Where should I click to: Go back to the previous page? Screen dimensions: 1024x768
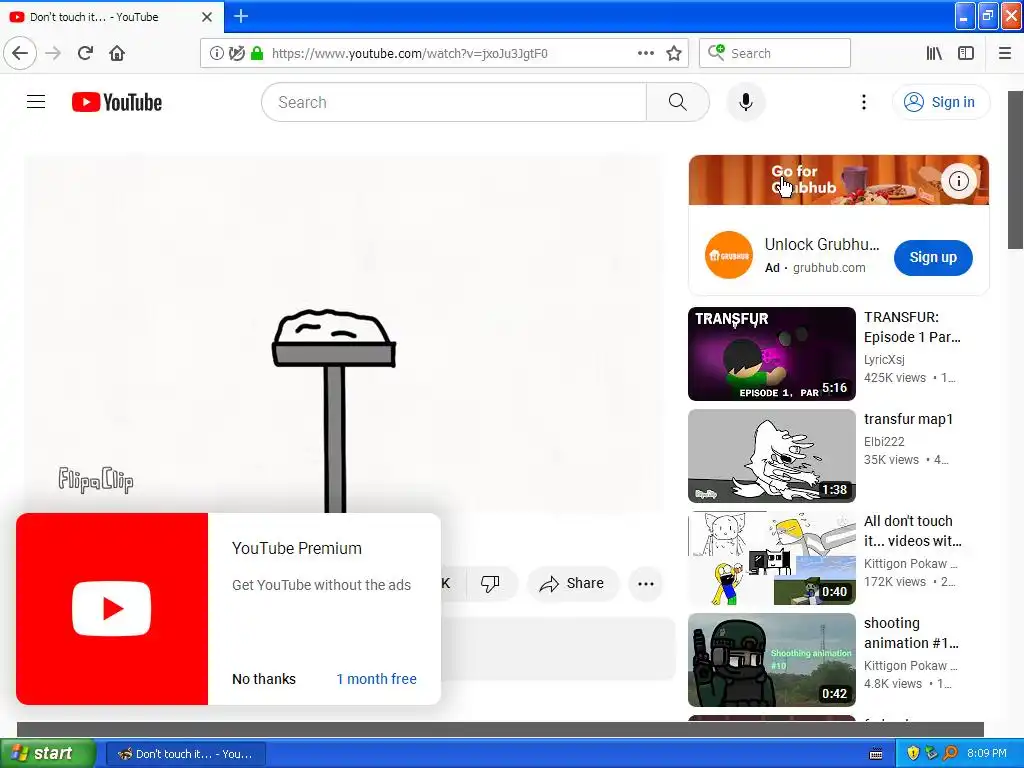point(20,53)
